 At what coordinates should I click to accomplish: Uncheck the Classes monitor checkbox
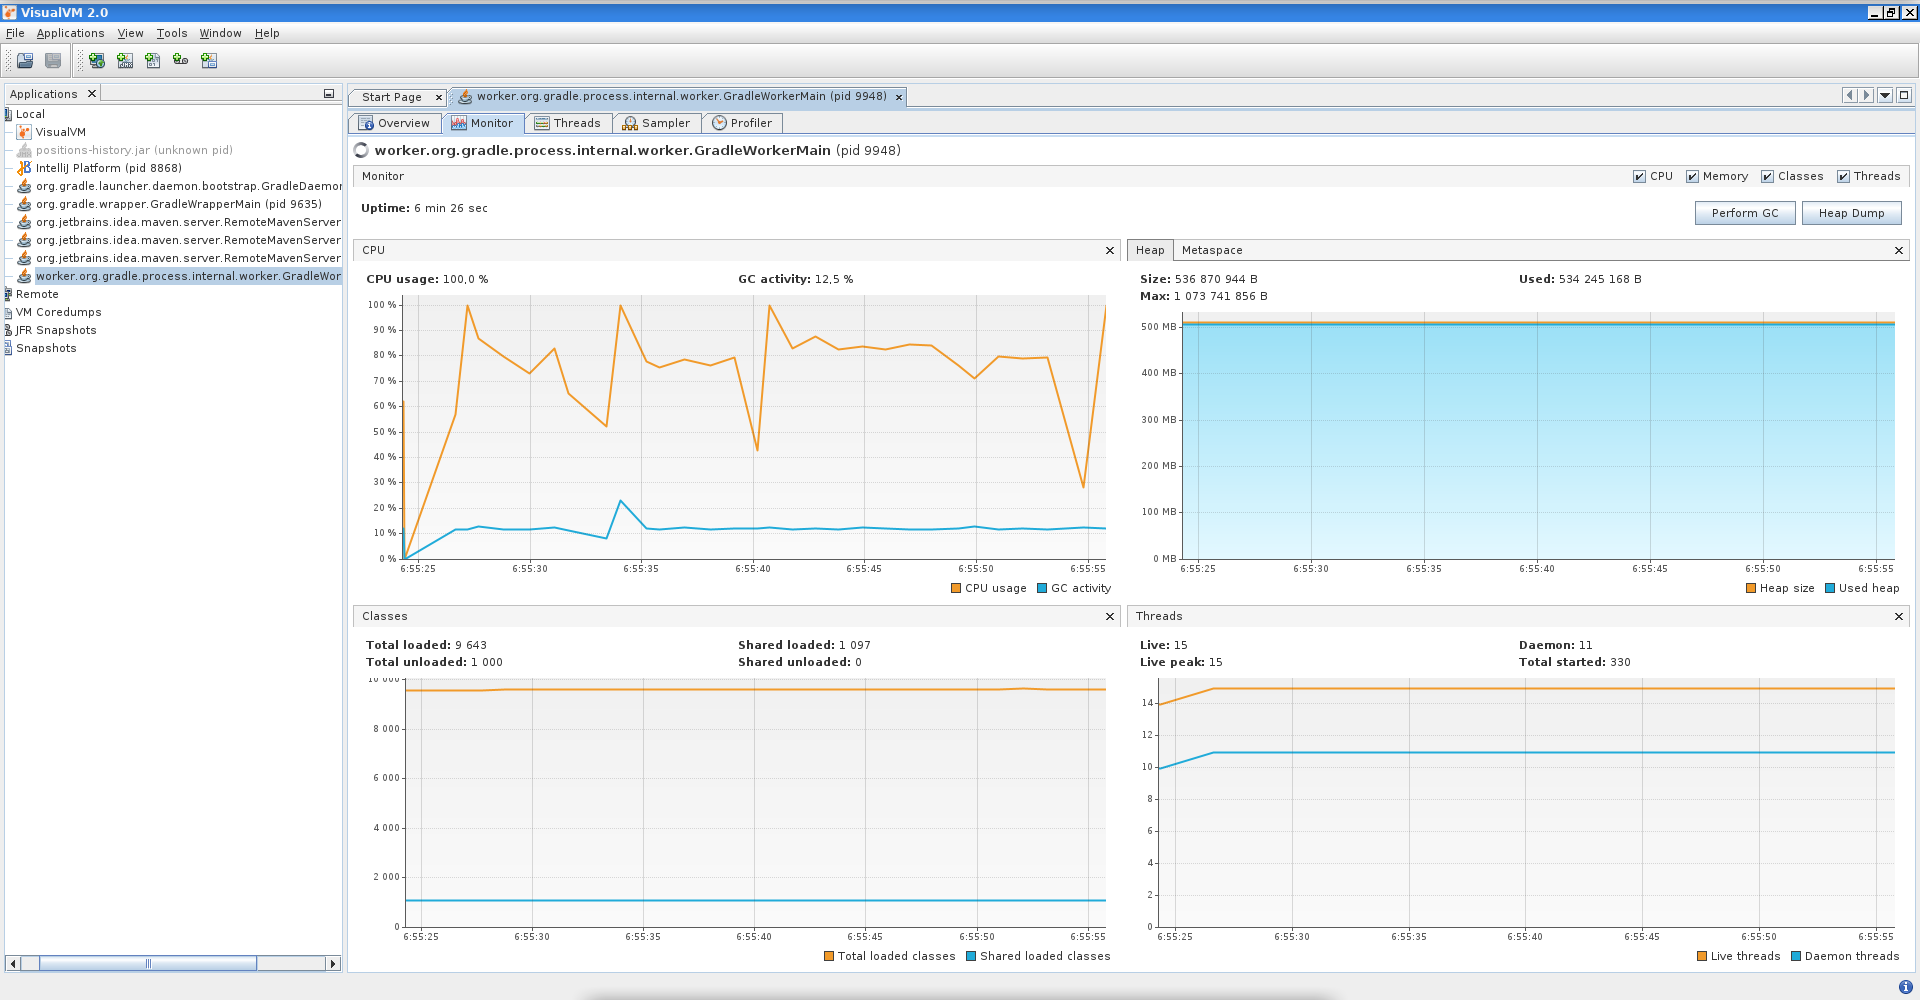point(1767,177)
